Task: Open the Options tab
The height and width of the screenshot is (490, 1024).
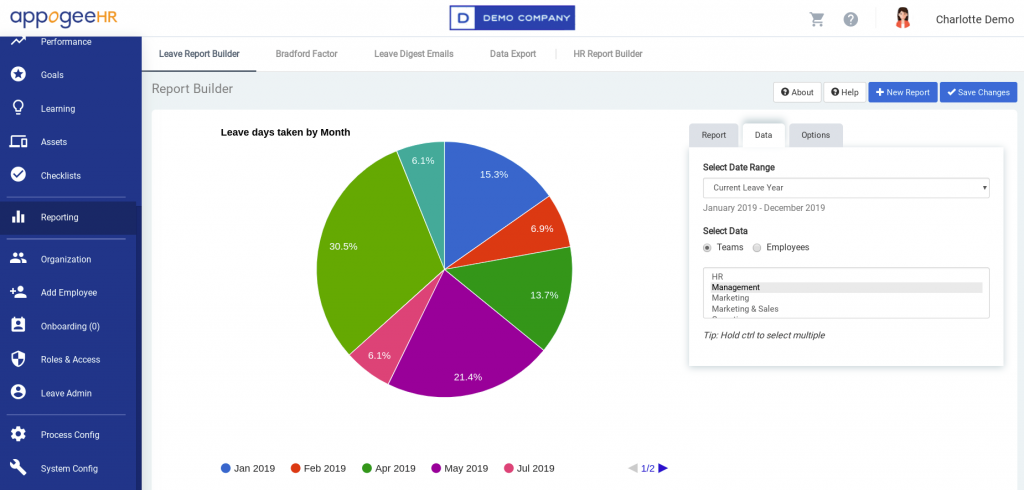Action: click(815, 135)
